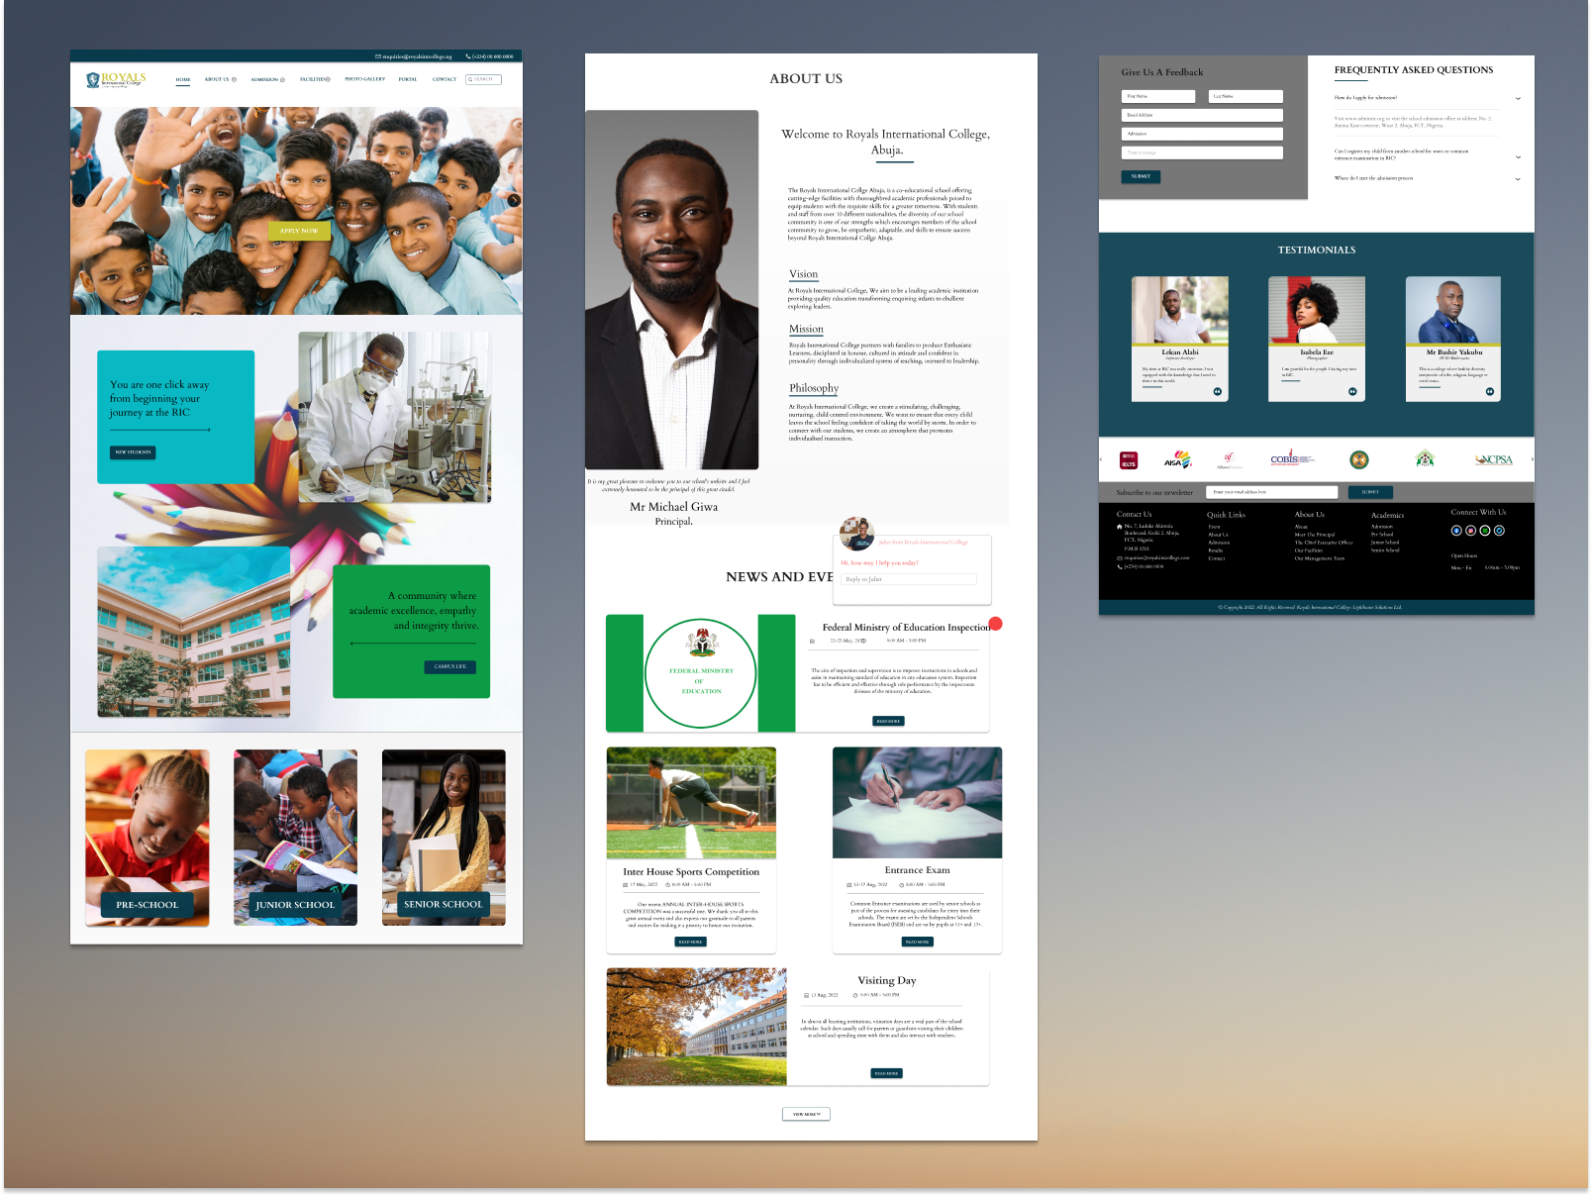Click the Federal Ministry of Education image

[700, 674]
